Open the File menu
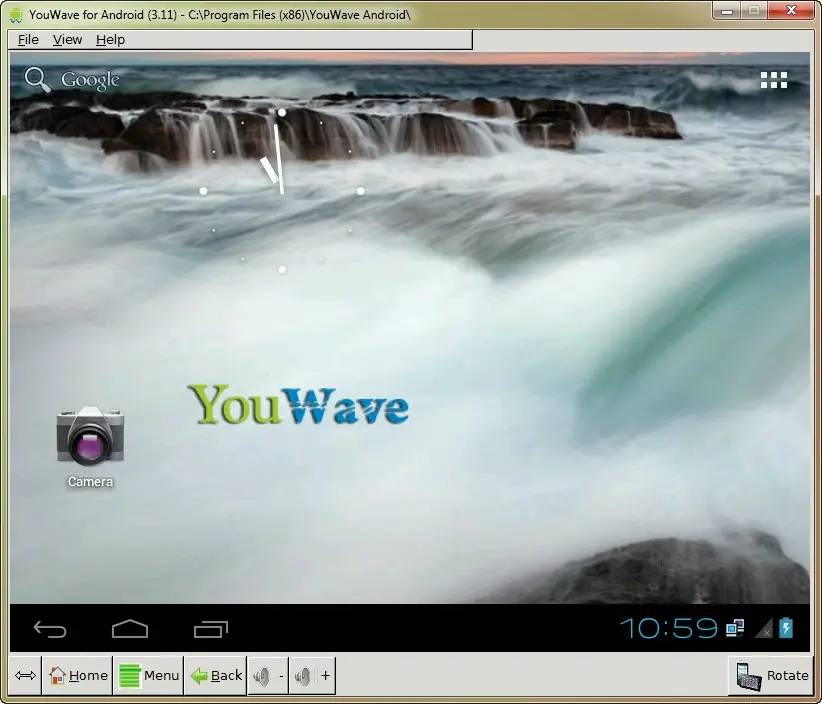This screenshot has height=704, width=822. 28,40
